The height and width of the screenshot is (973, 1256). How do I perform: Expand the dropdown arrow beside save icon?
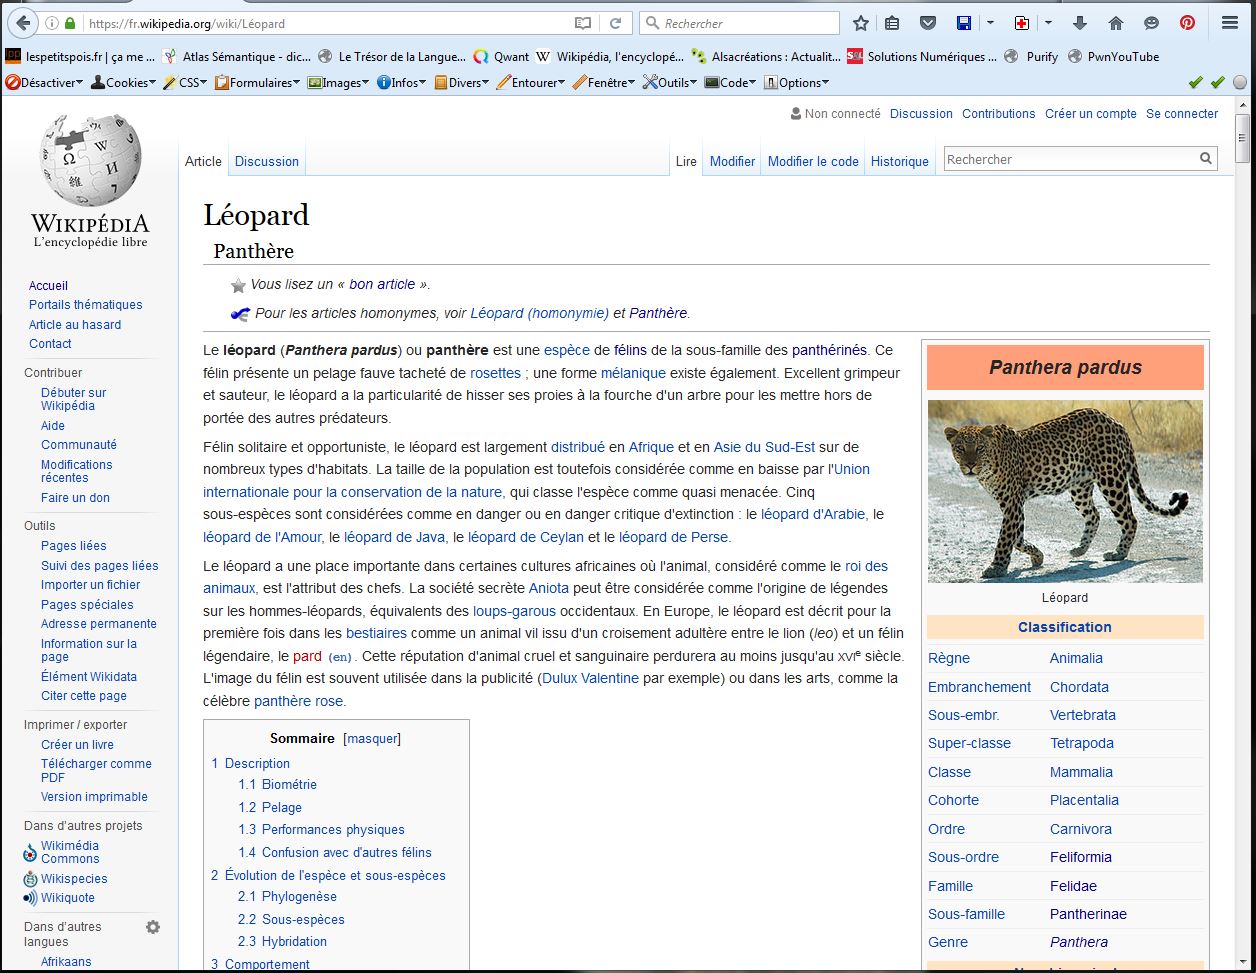[x=990, y=23]
